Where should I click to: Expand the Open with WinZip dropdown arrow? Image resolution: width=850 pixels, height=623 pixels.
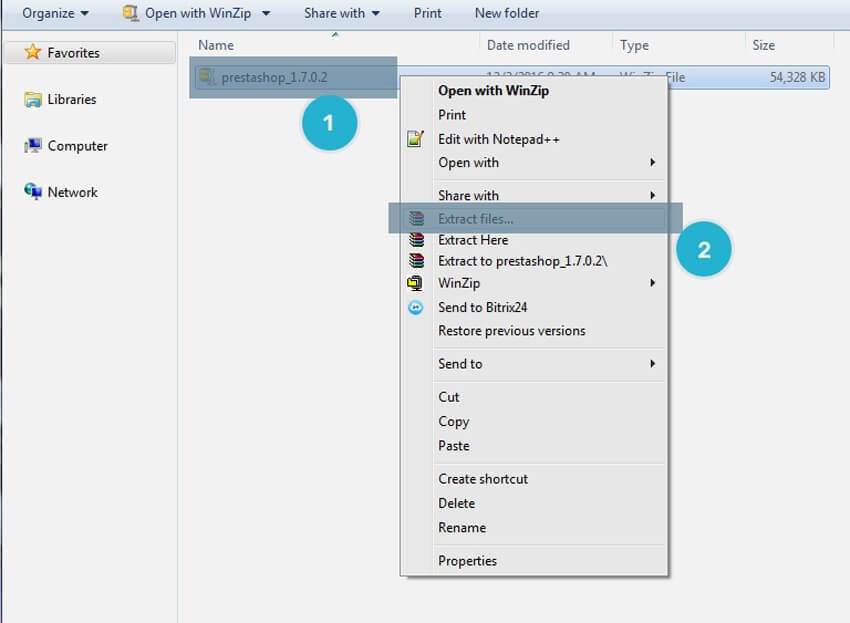pyautogui.click(x=266, y=13)
